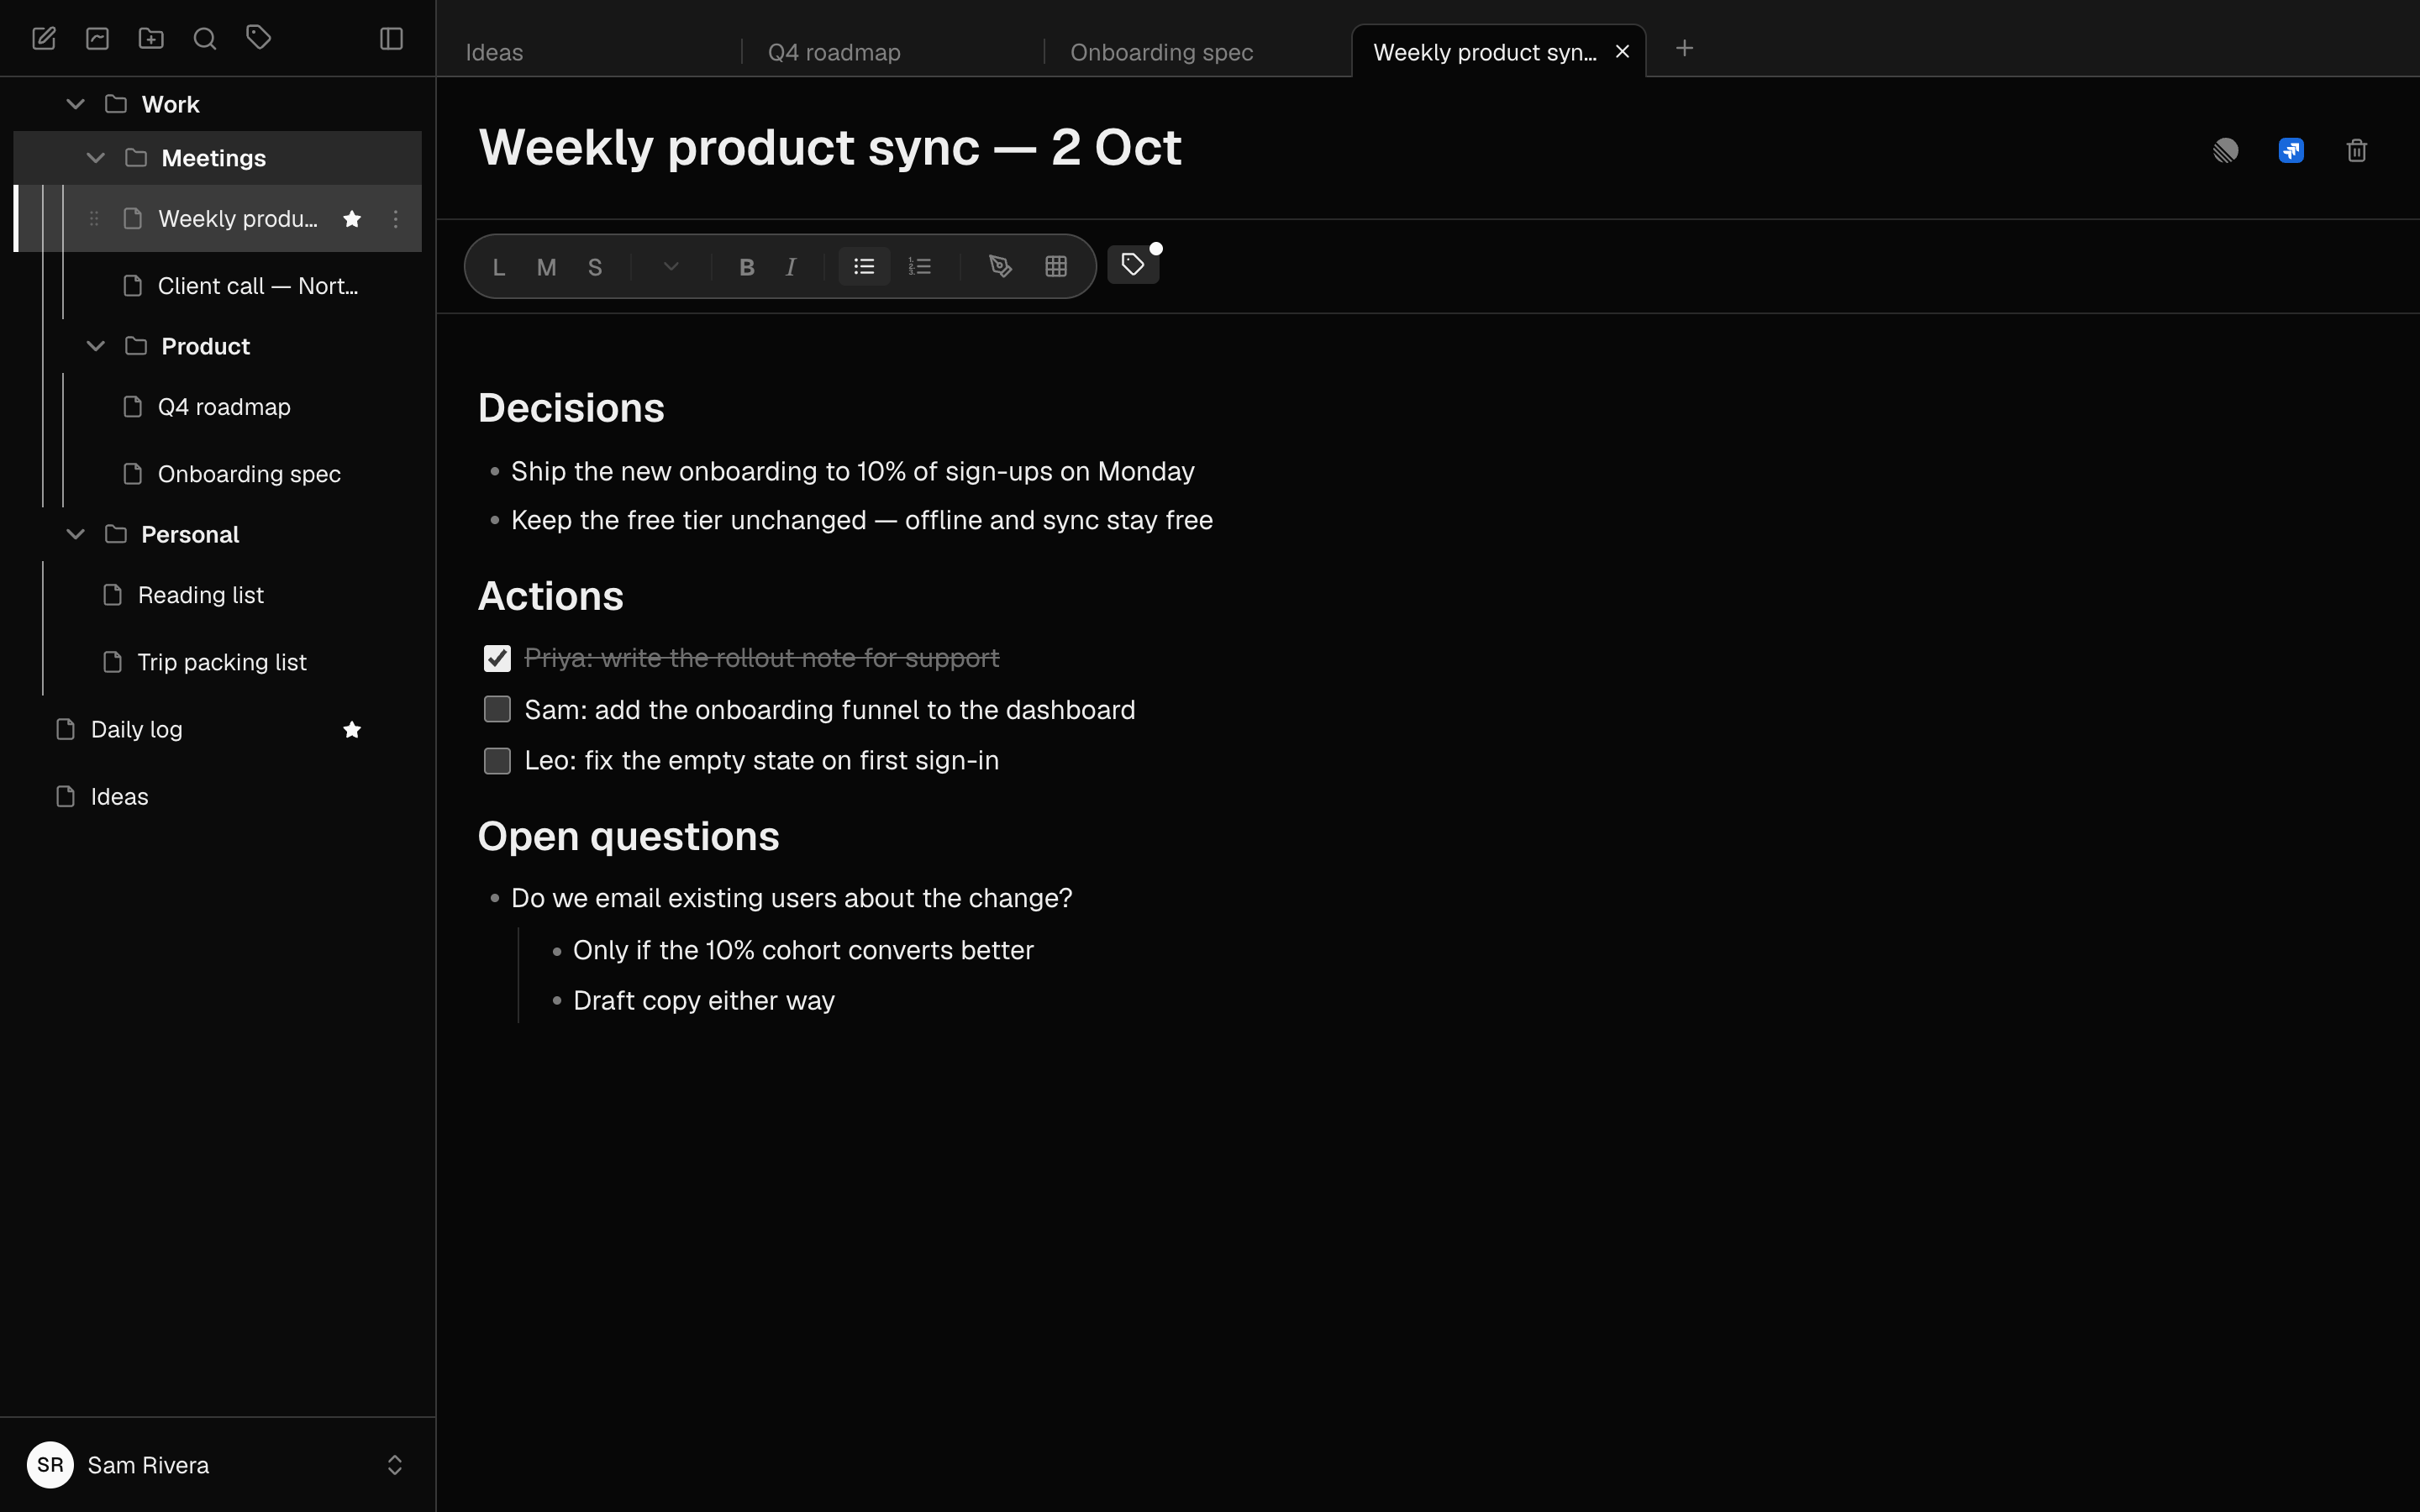The height and width of the screenshot is (1512, 2420).
Task: Check off Sam's onboarding funnel task
Action: point(497,709)
